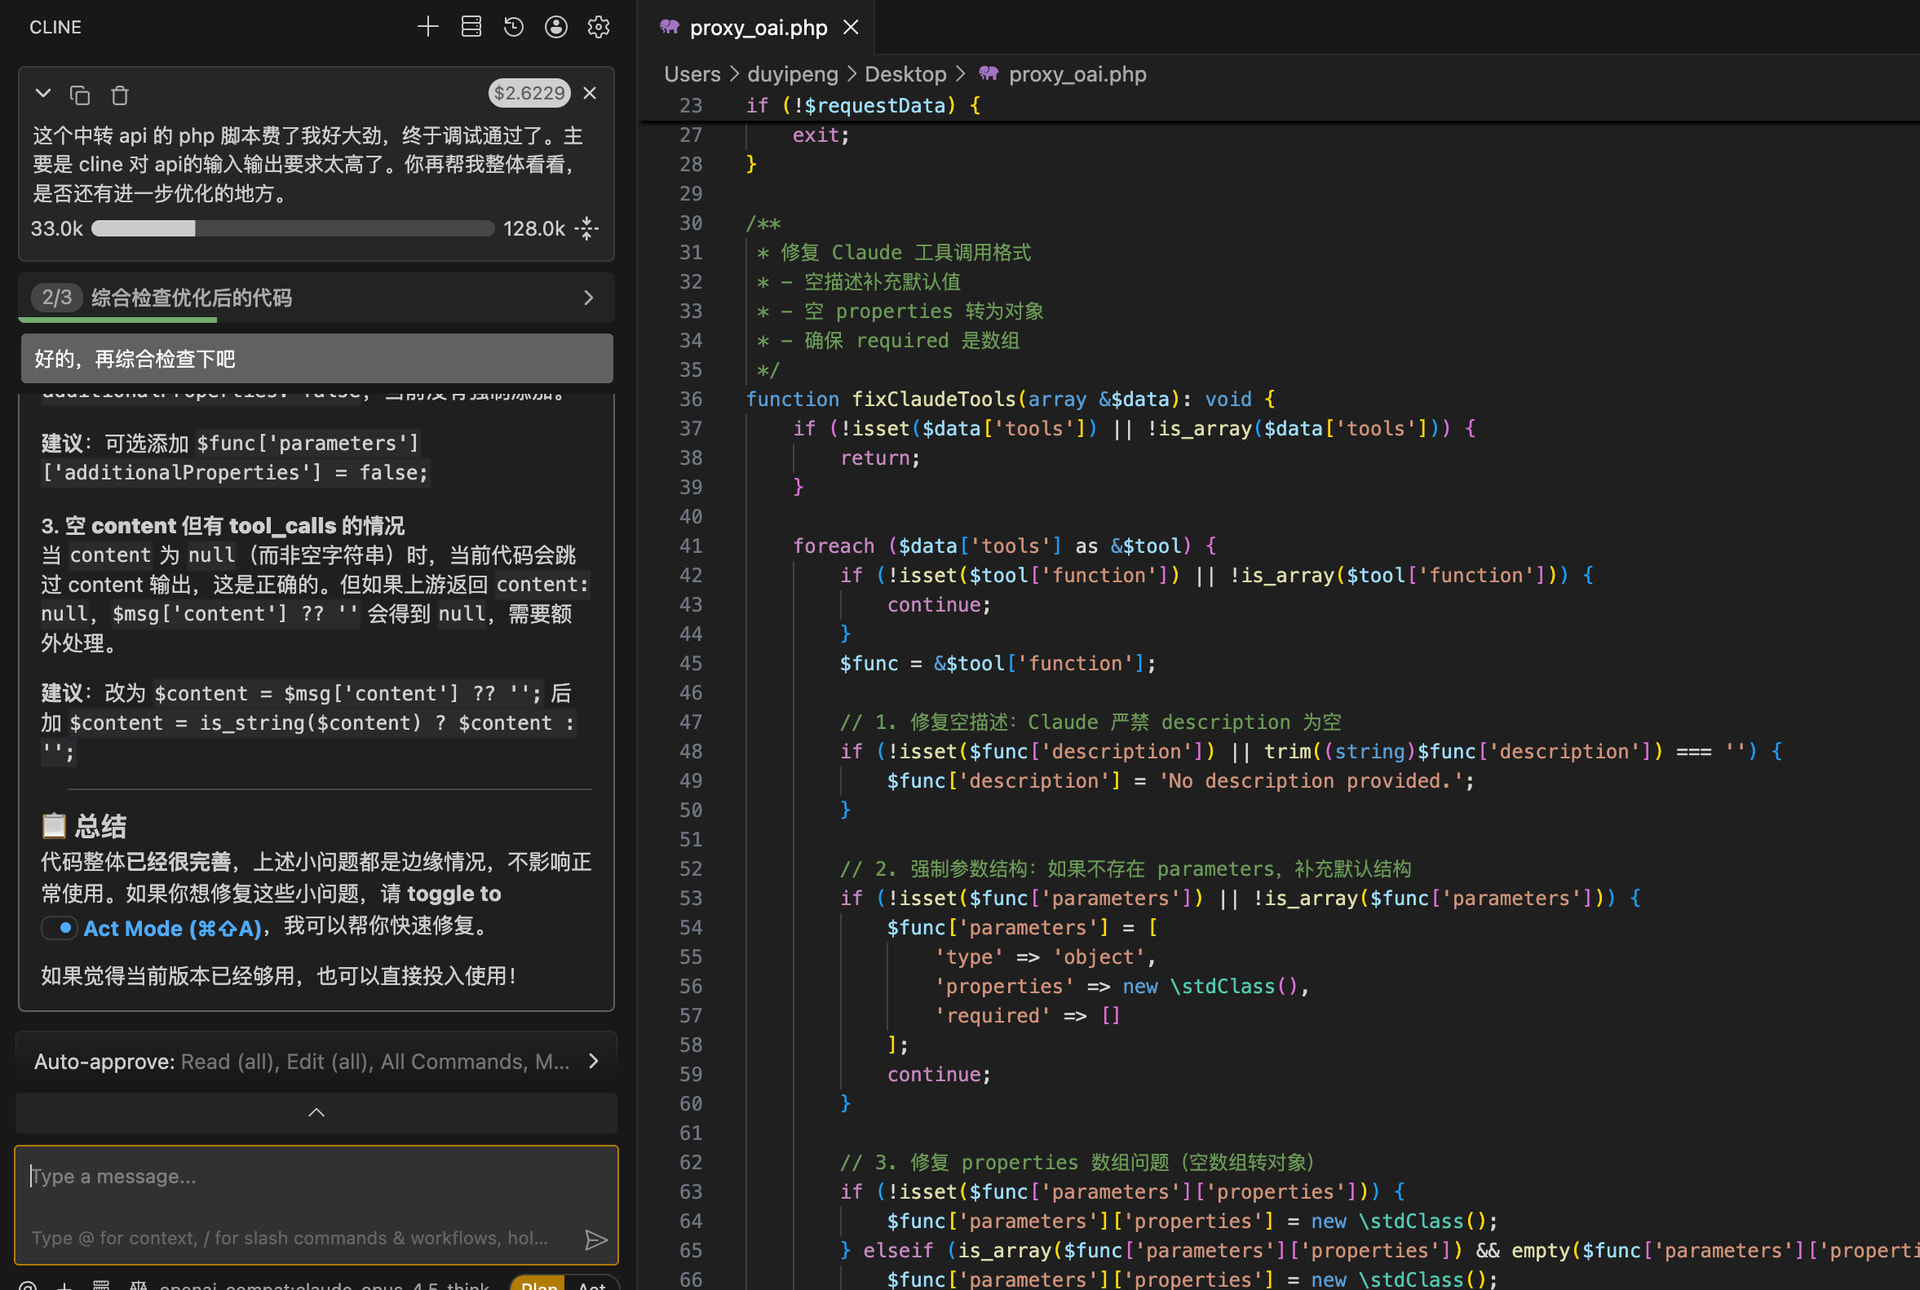Close the current Cline task
Viewport: 1920px width, 1290px height.
(590, 93)
